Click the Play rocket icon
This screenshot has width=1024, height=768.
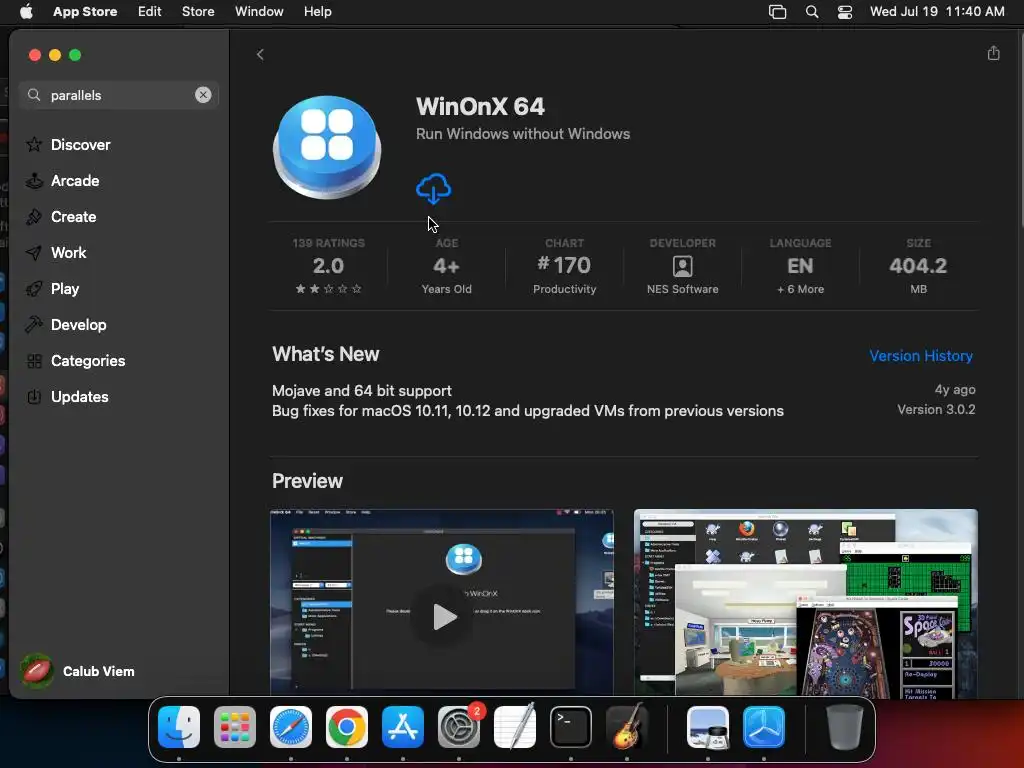coord(34,289)
